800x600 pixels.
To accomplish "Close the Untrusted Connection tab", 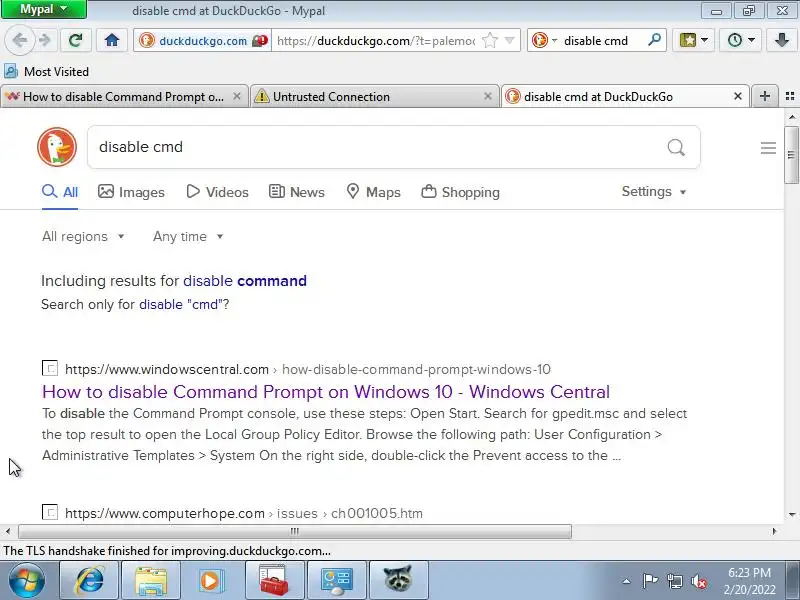I will [488, 96].
